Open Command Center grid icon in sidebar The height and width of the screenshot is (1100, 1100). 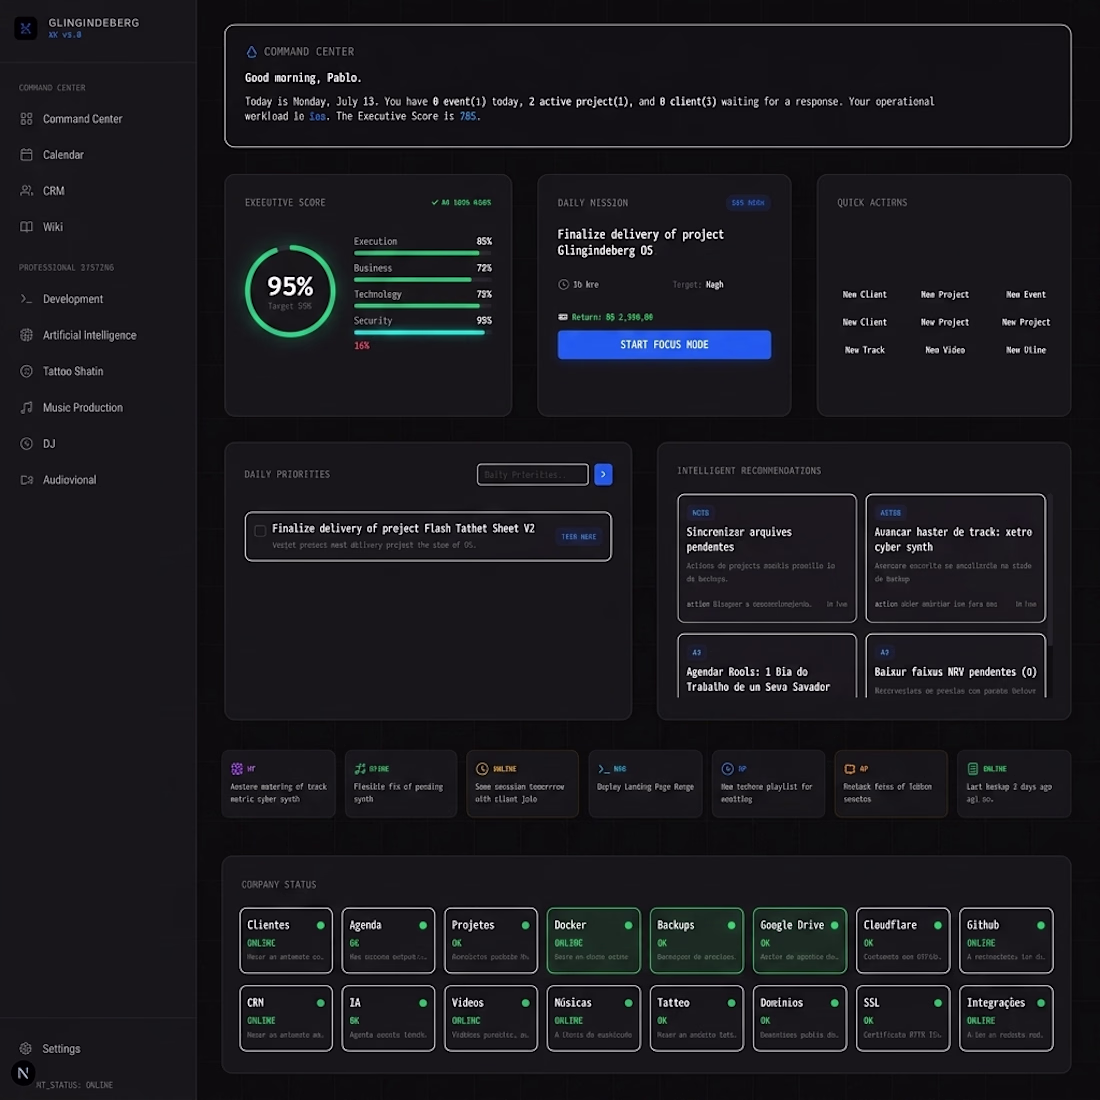tap(27, 119)
